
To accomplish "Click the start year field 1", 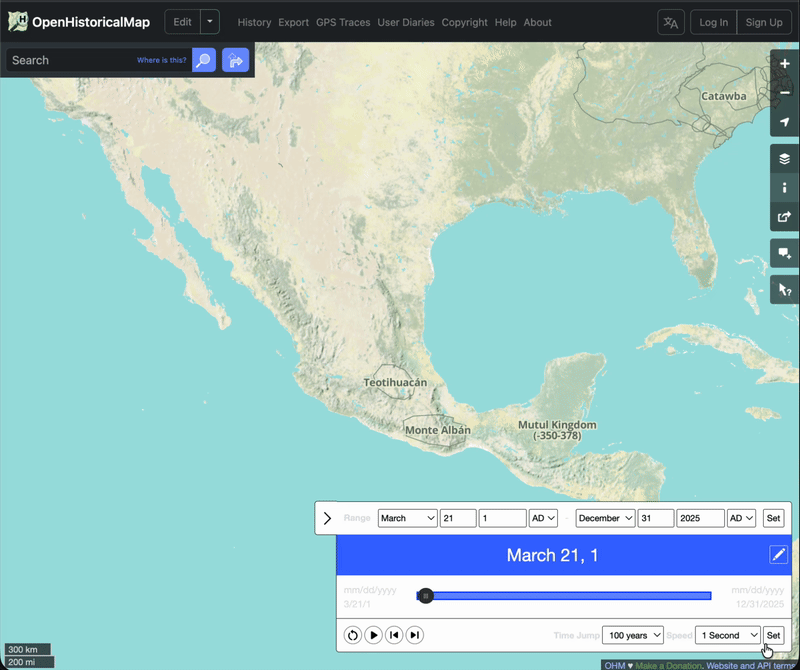I will pos(502,518).
